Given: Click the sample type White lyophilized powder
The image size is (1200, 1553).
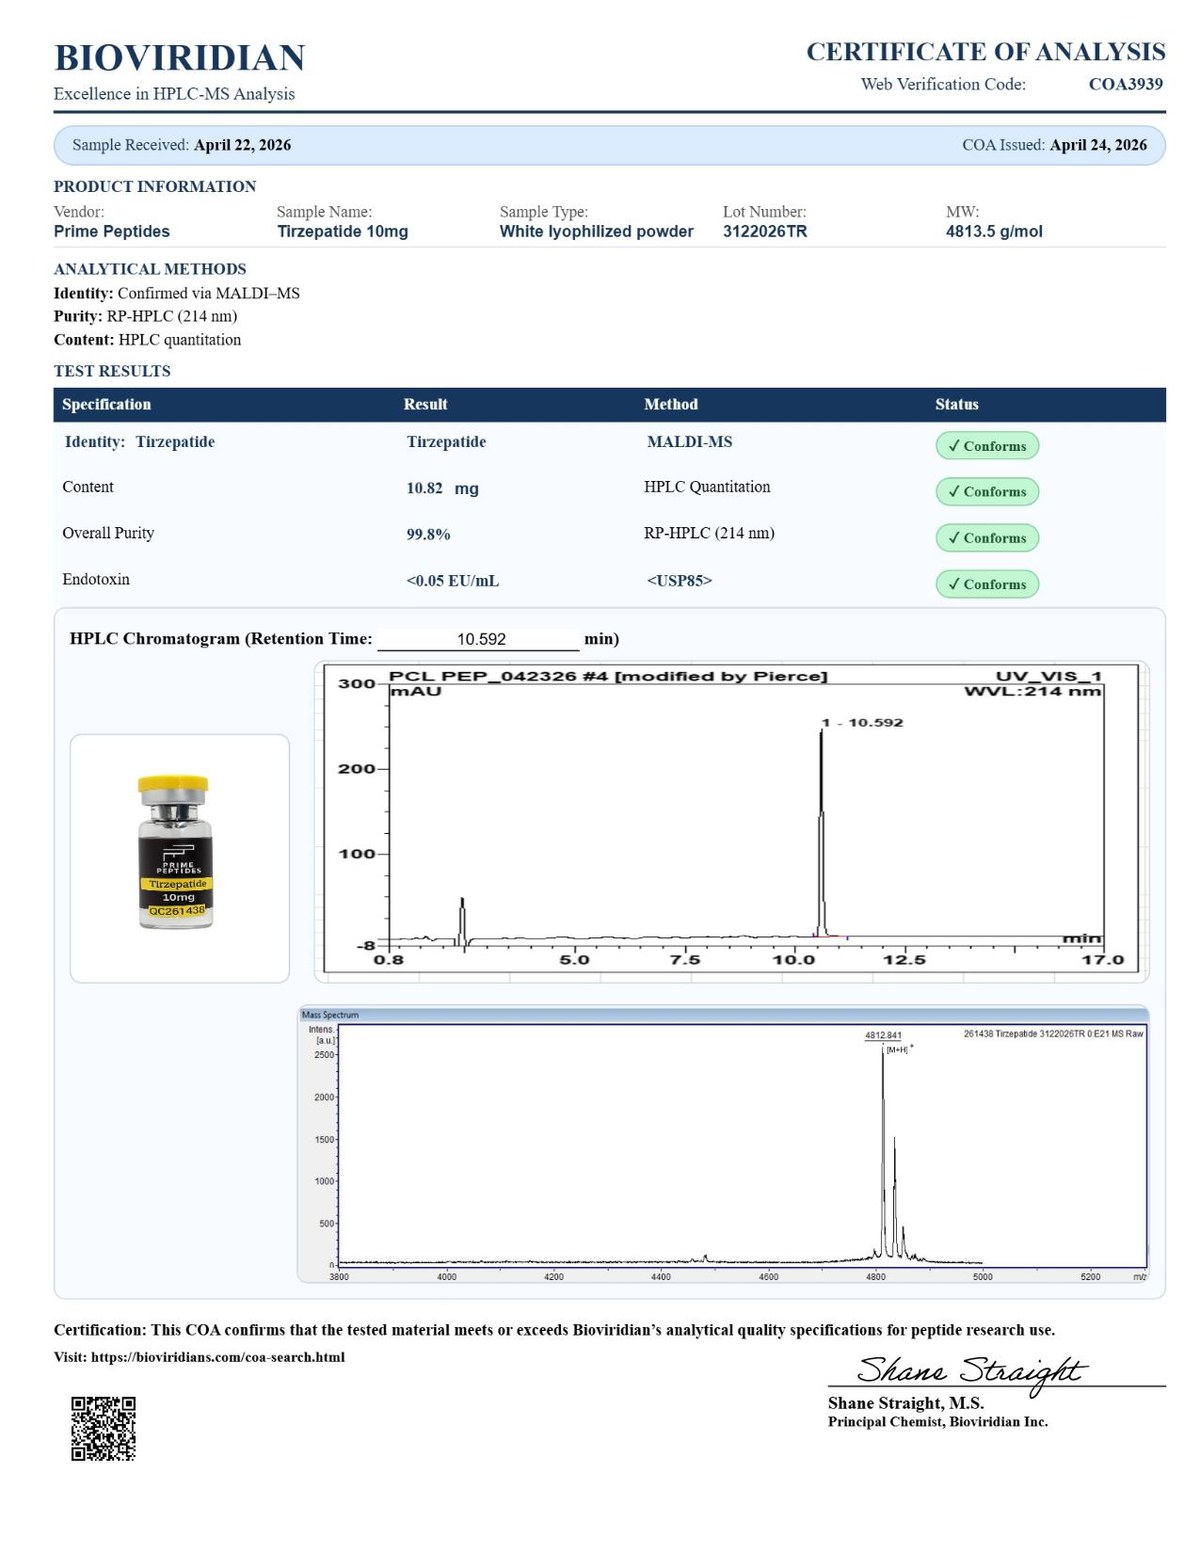Looking at the screenshot, I should click(x=596, y=231).
